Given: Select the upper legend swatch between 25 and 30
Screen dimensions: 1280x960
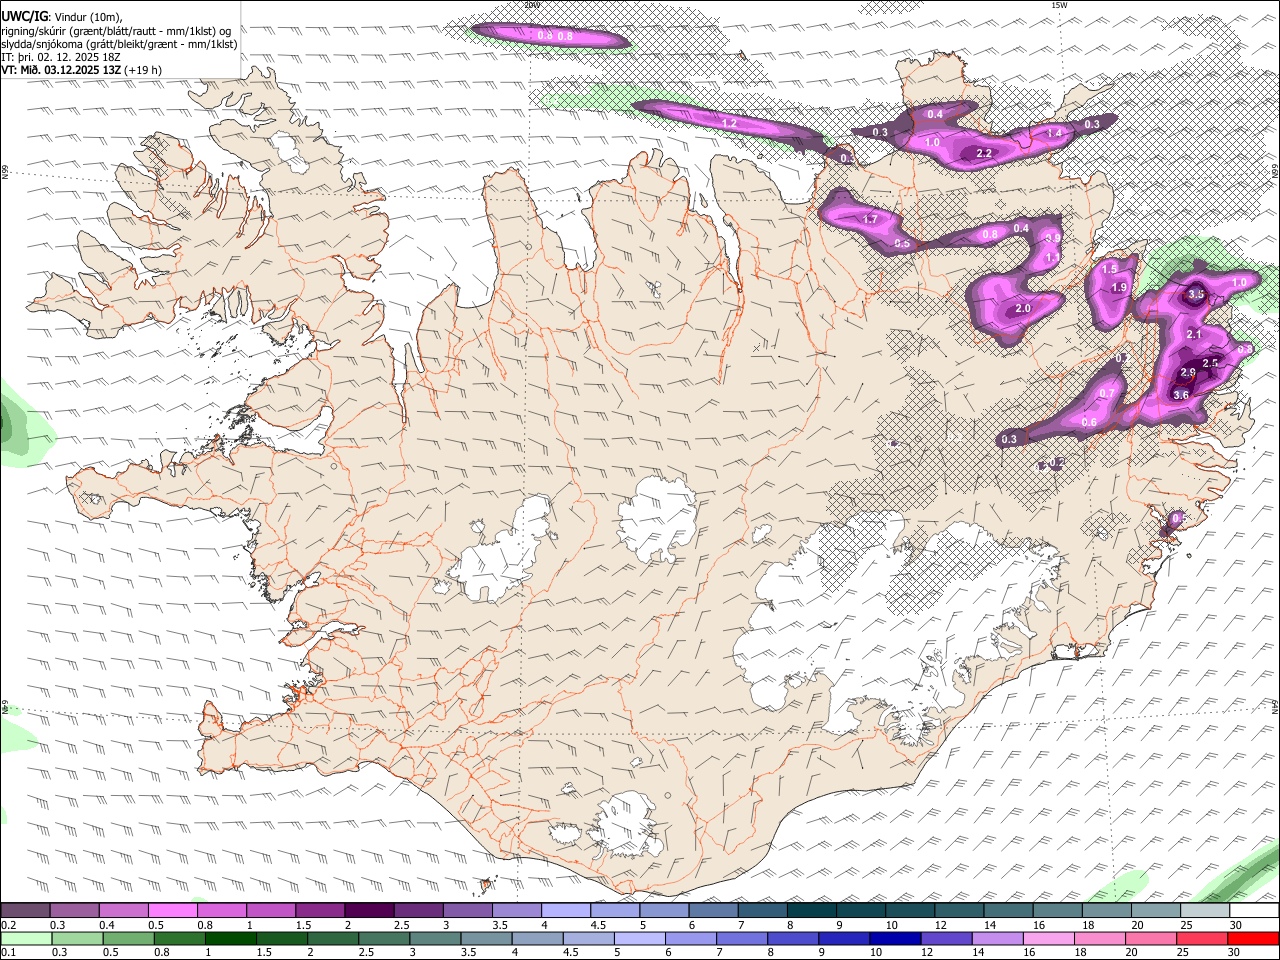Looking at the screenshot, I should (x=1204, y=911).
